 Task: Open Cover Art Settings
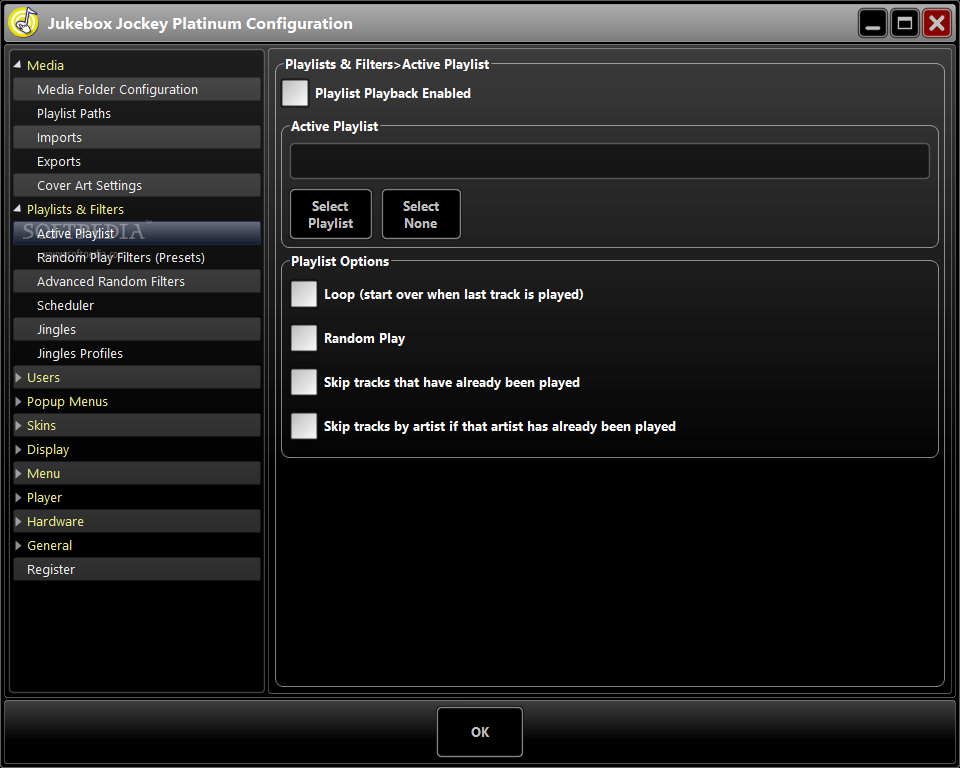tap(137, 185)
